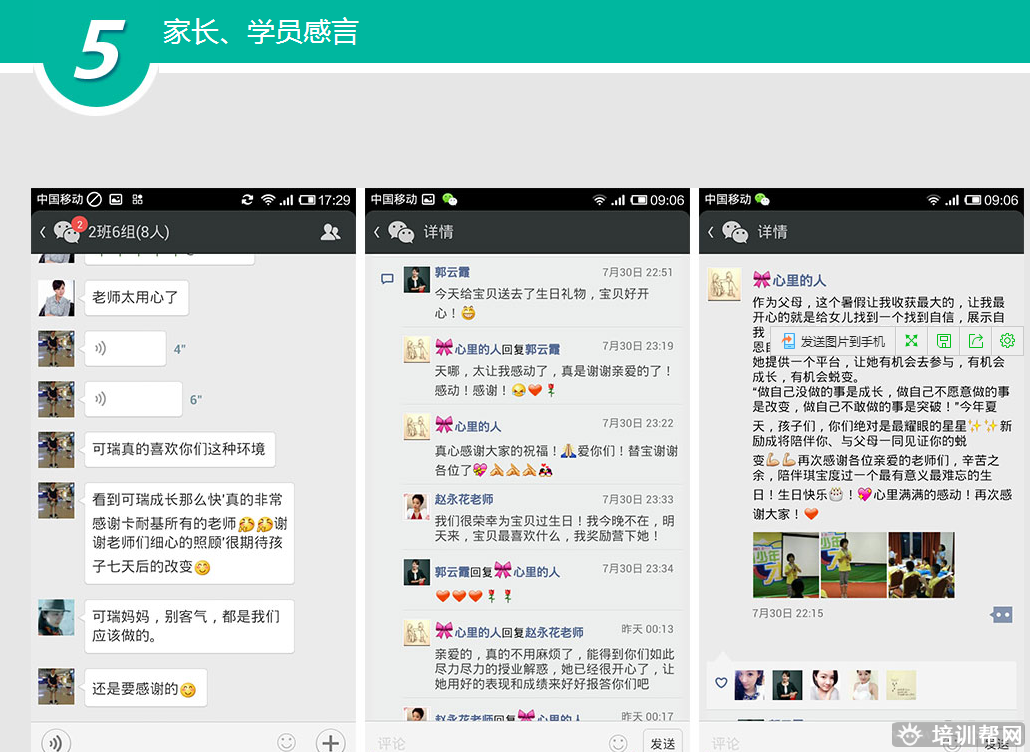Tap second liker avatar in dark suit
Screen dimensions: 1030x752
787,685
